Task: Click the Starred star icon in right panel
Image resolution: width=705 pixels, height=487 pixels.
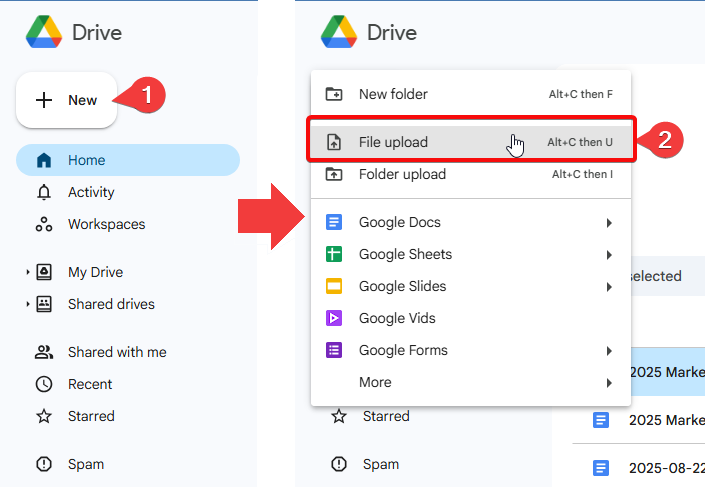Action: coord(339,416)
